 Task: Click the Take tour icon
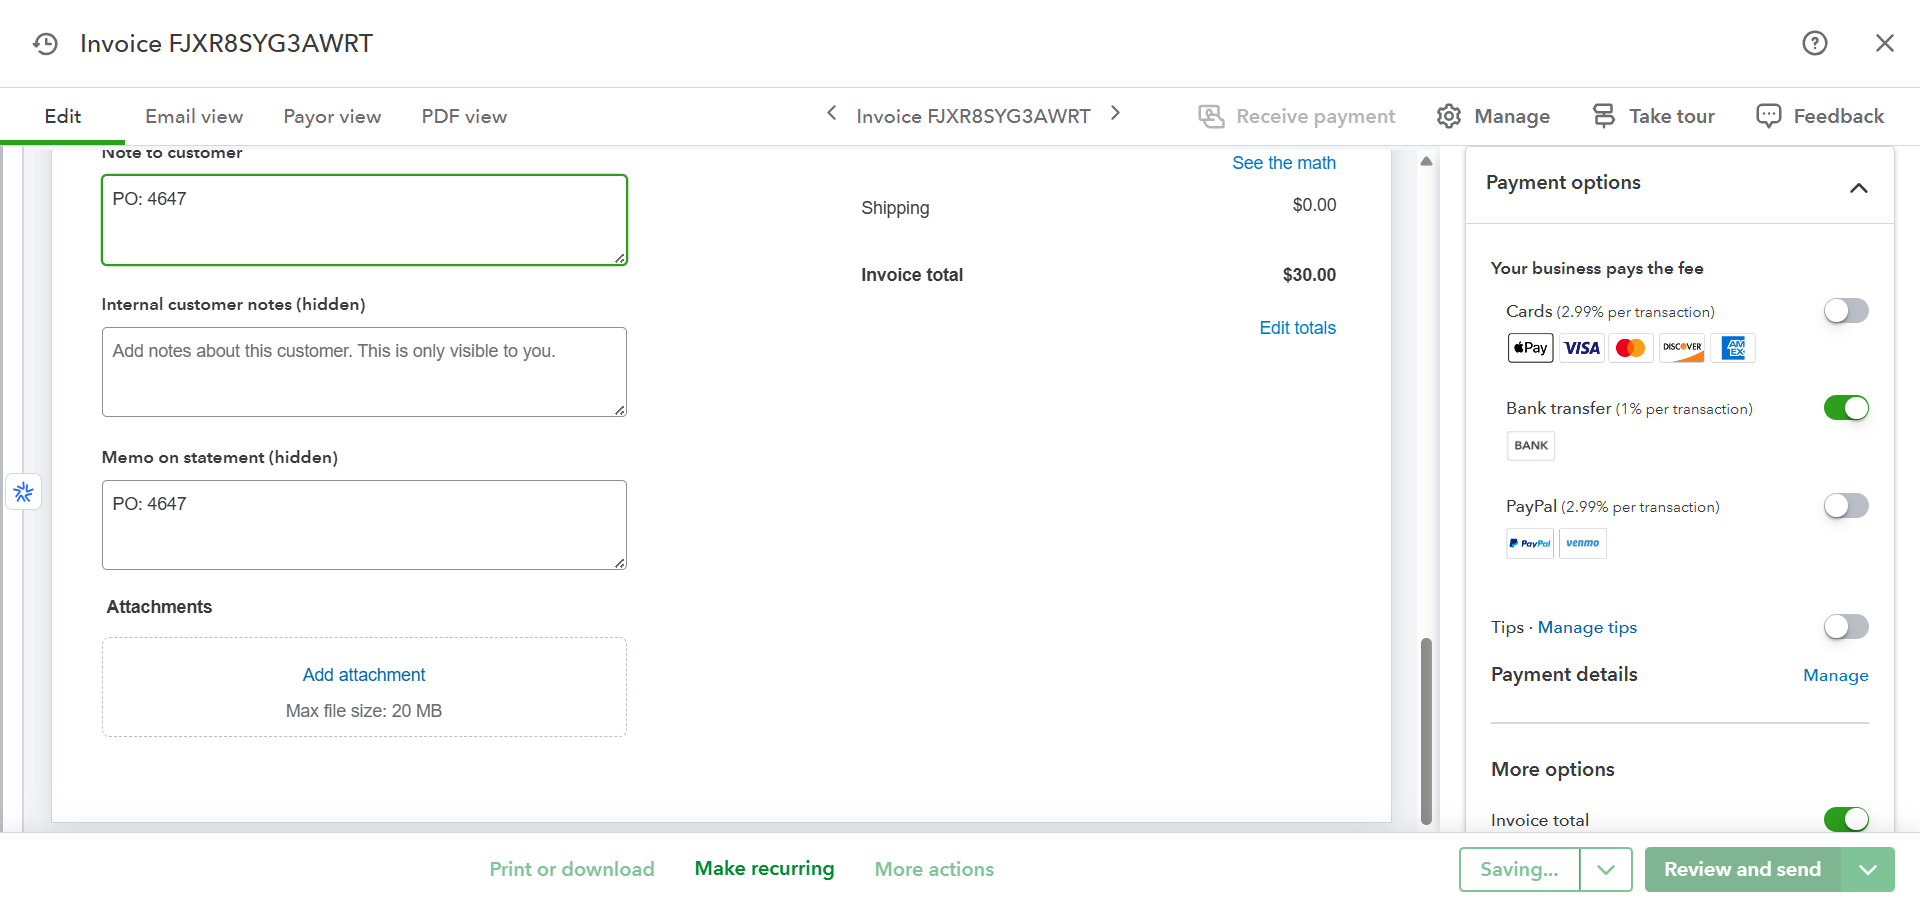pyautogui.click(x=1603, y=116)
